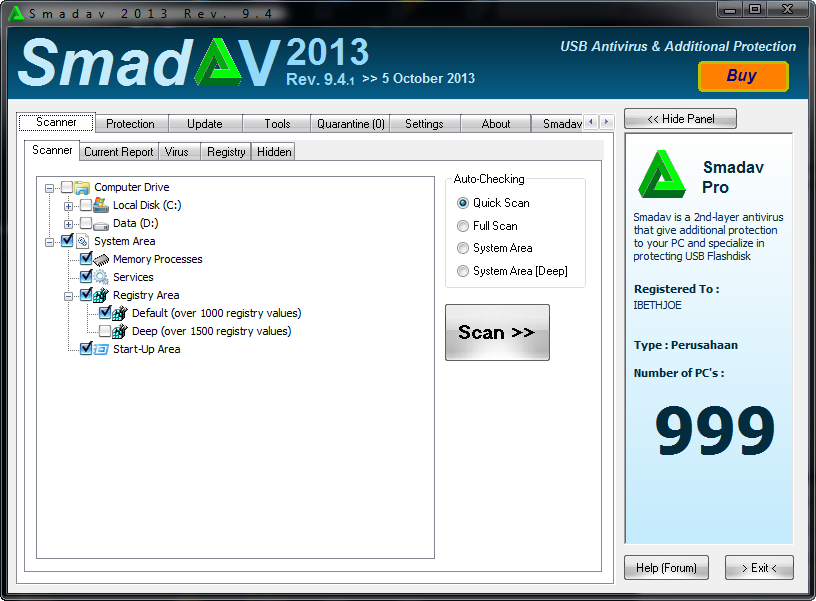Collapse the System Area tree node
816x601 pixels.
click(49, 242)
